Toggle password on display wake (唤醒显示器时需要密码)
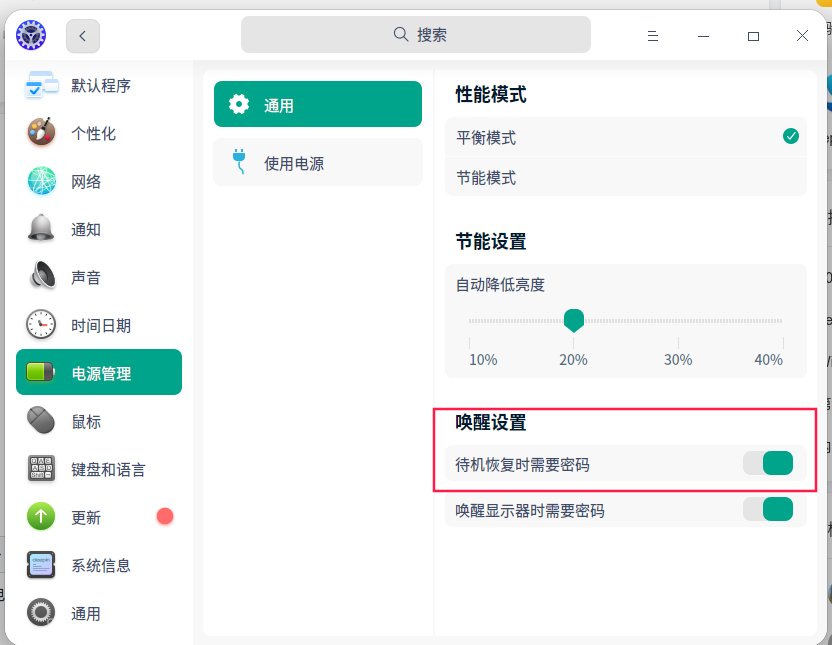This screenshot has width=832, height=645. pos(768,510)
